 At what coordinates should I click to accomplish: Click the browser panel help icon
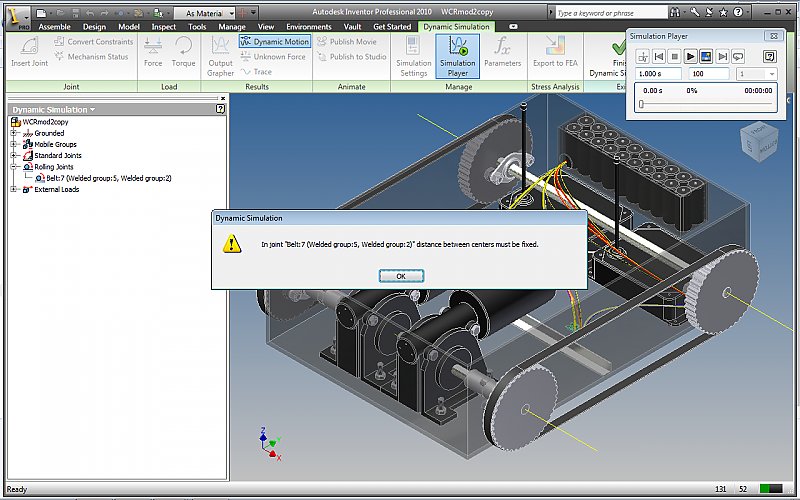point(220,109)
